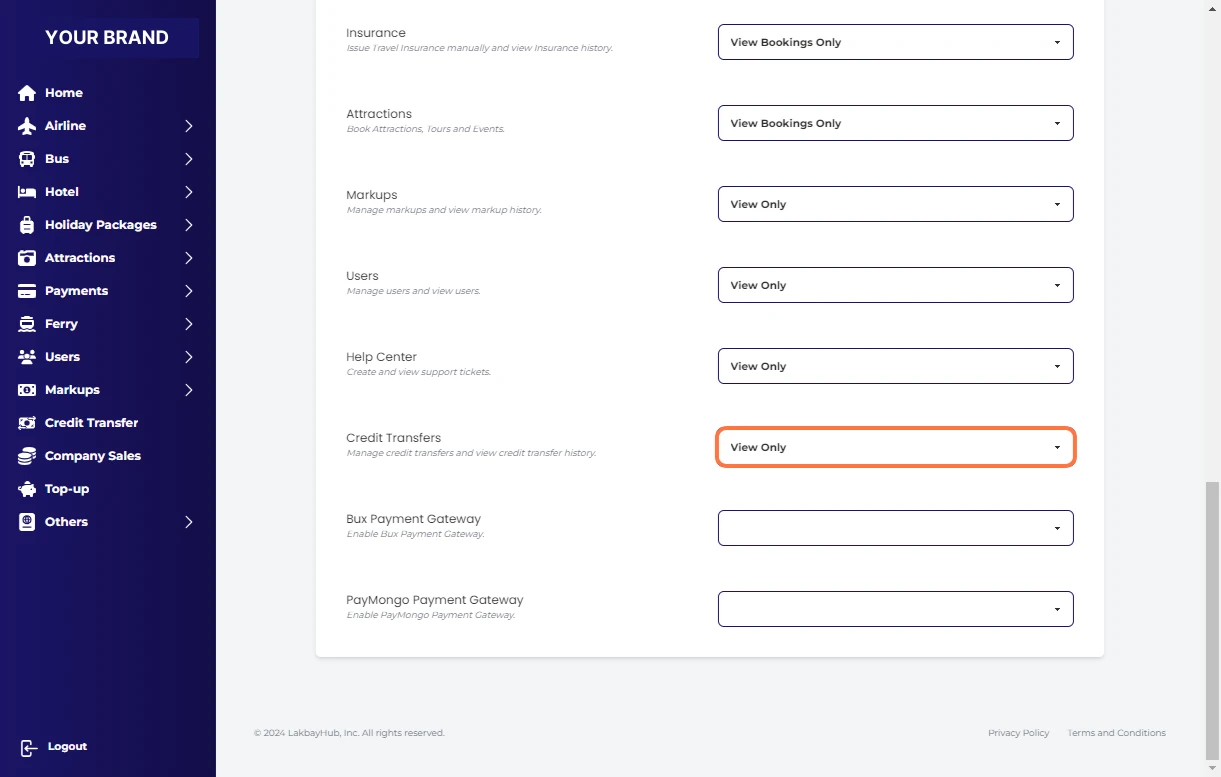
Task: Open the Bux Payment Gateway dropdown
Action: pos(895,528)
